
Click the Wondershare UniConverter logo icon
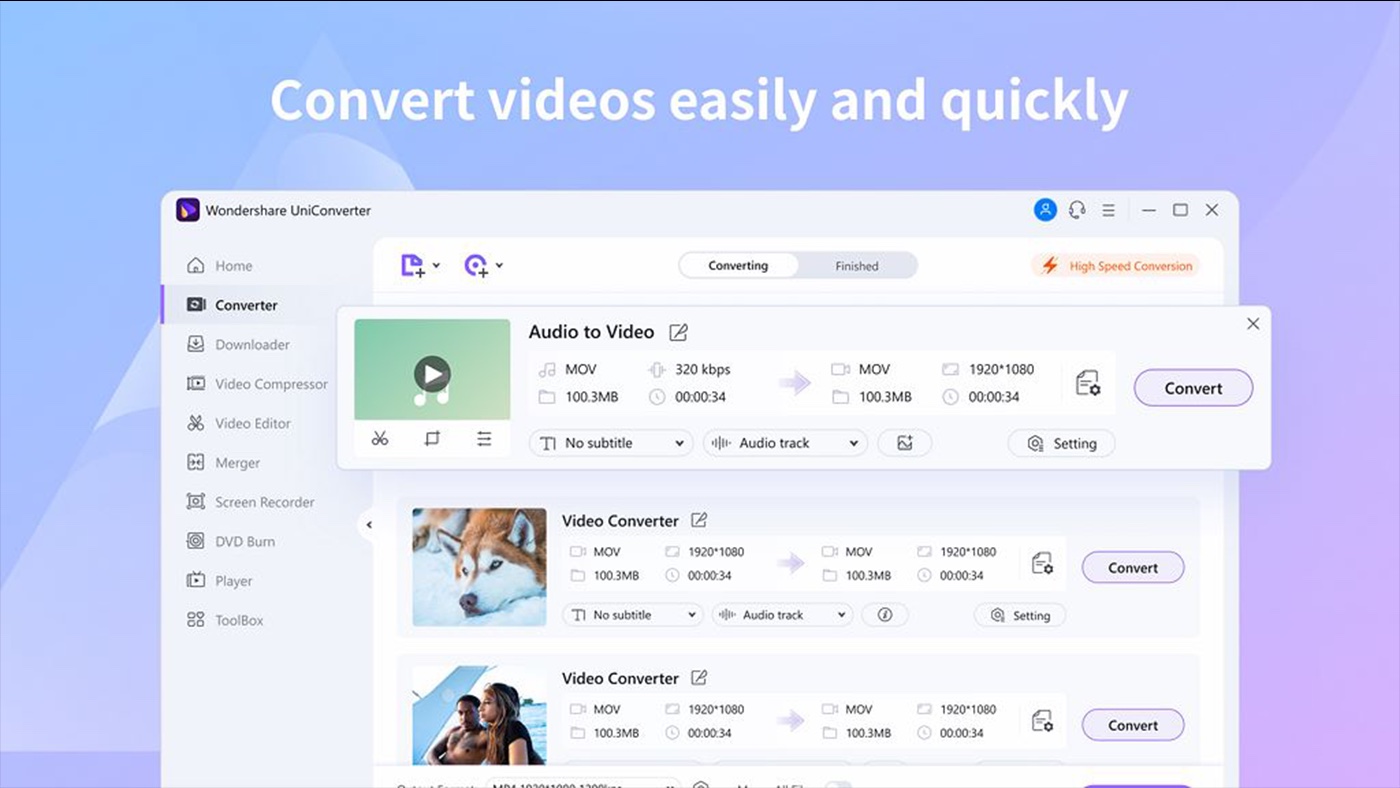(188, 210)
